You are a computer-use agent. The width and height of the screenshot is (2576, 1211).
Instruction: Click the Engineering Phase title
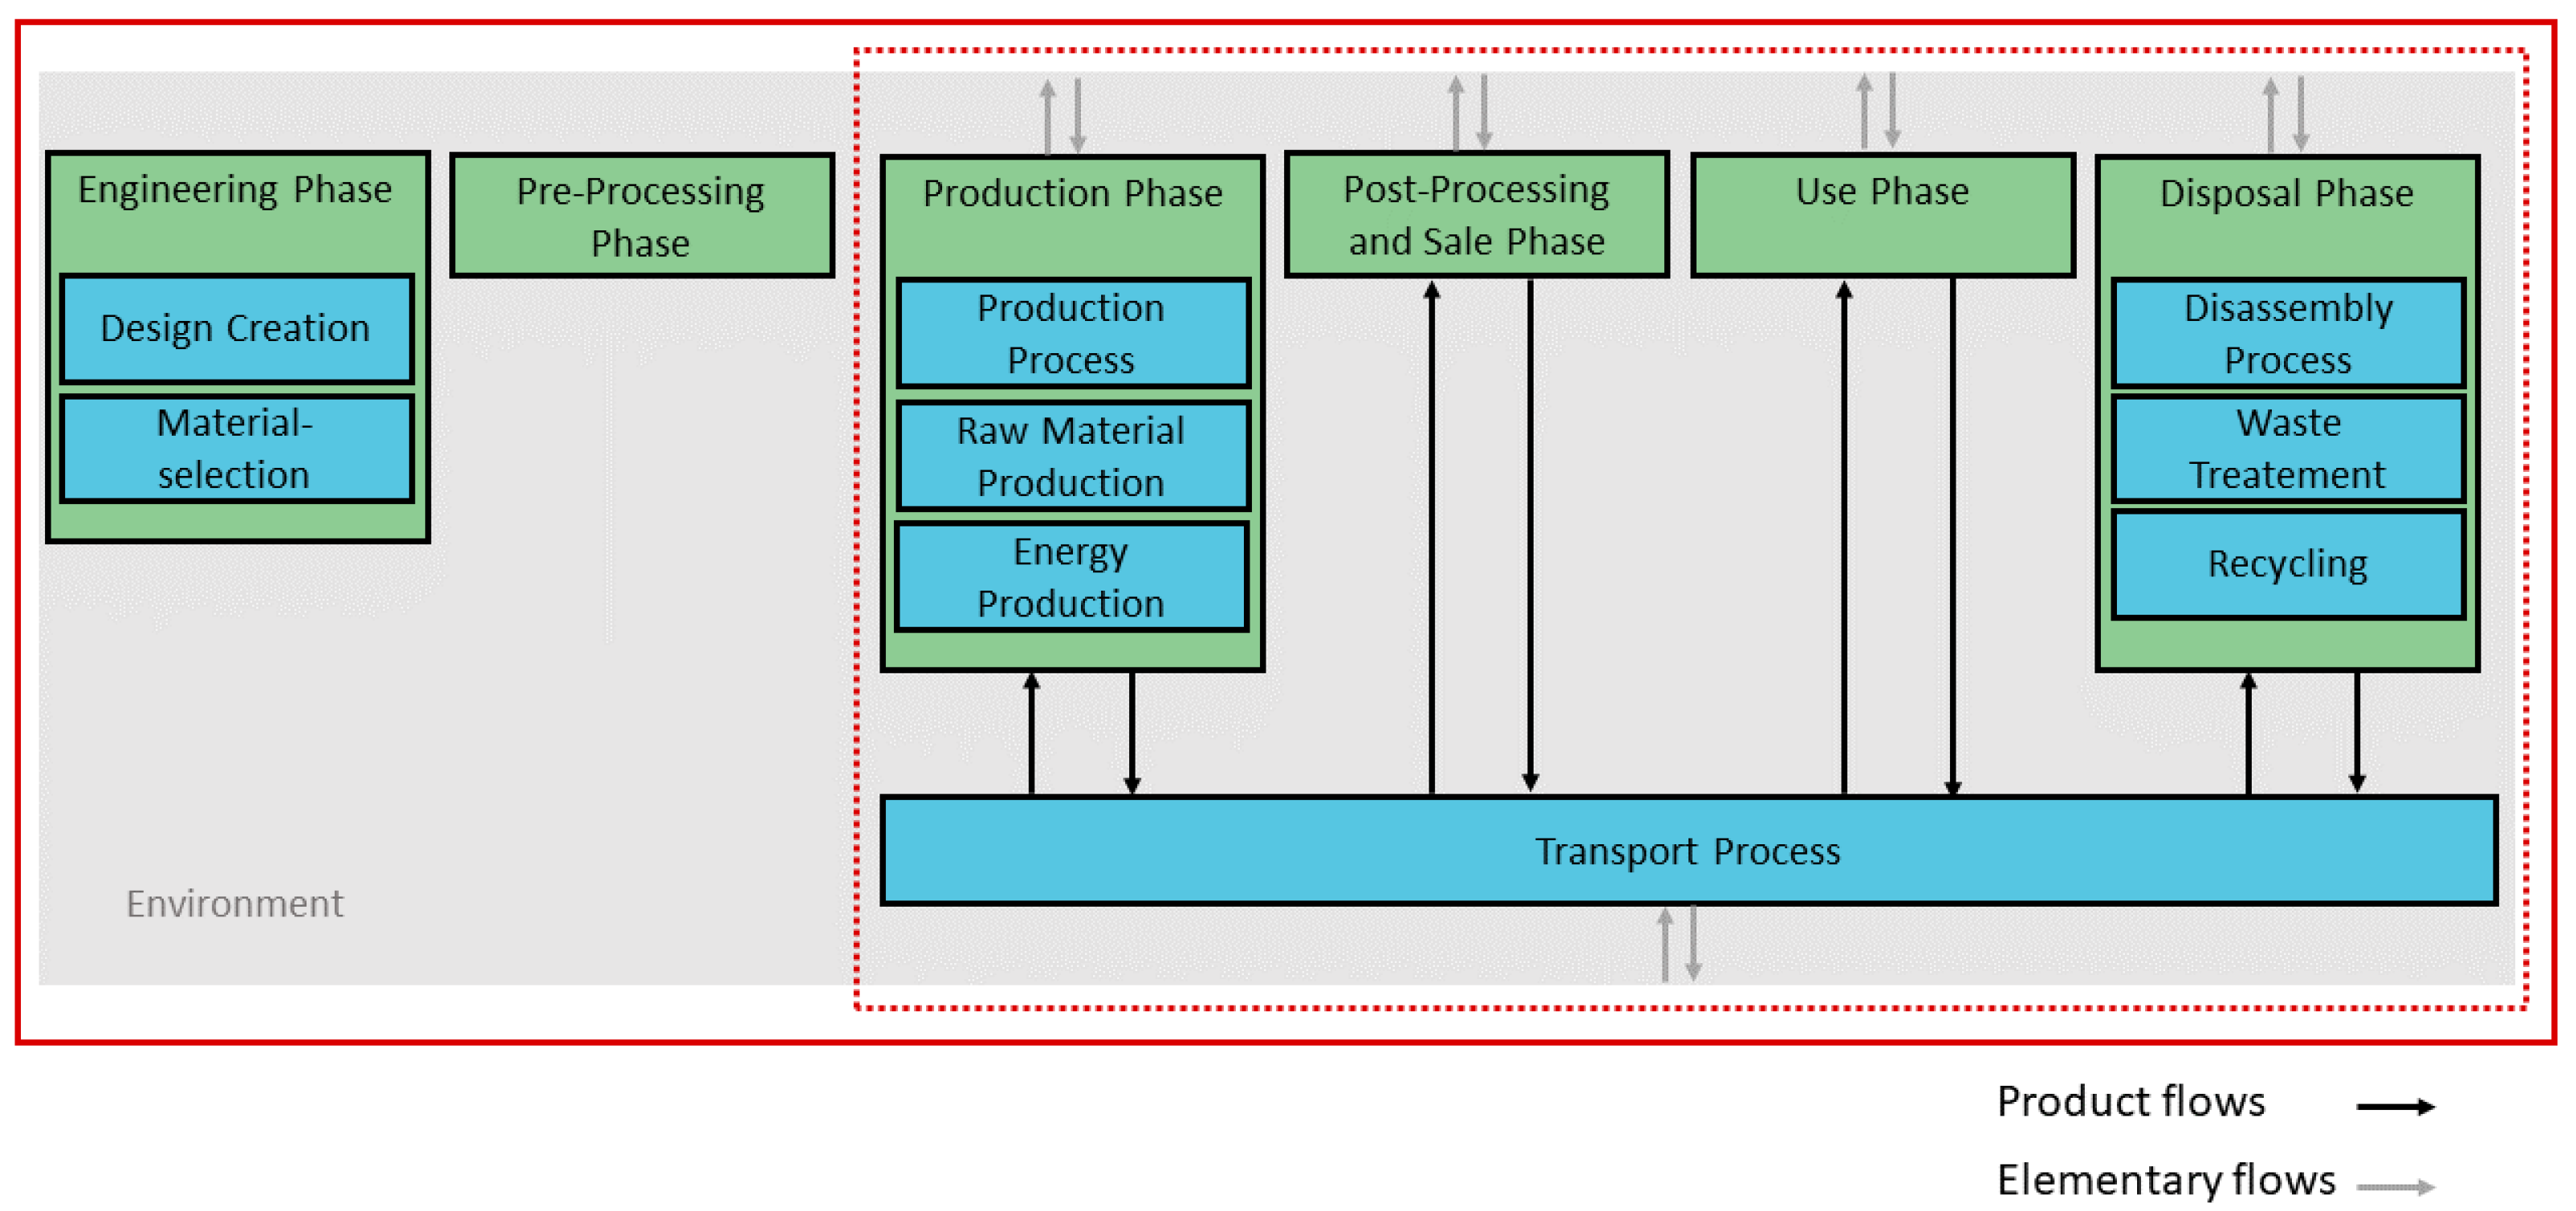[235, 190]
